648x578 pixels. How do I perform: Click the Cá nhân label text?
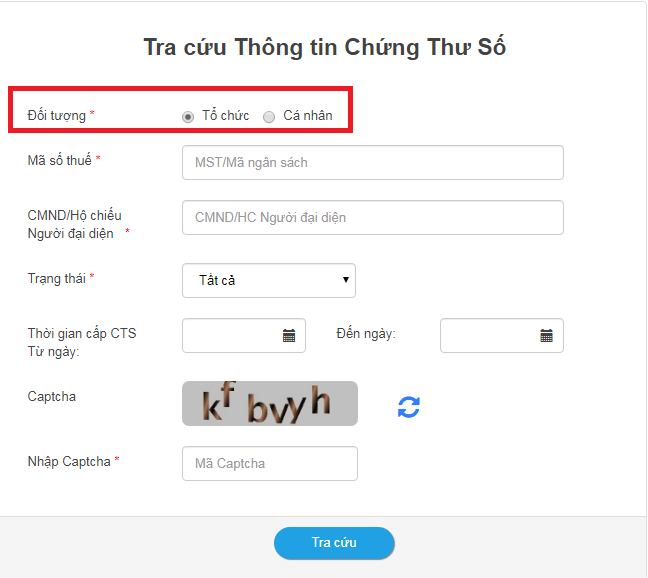pos(308,115)
